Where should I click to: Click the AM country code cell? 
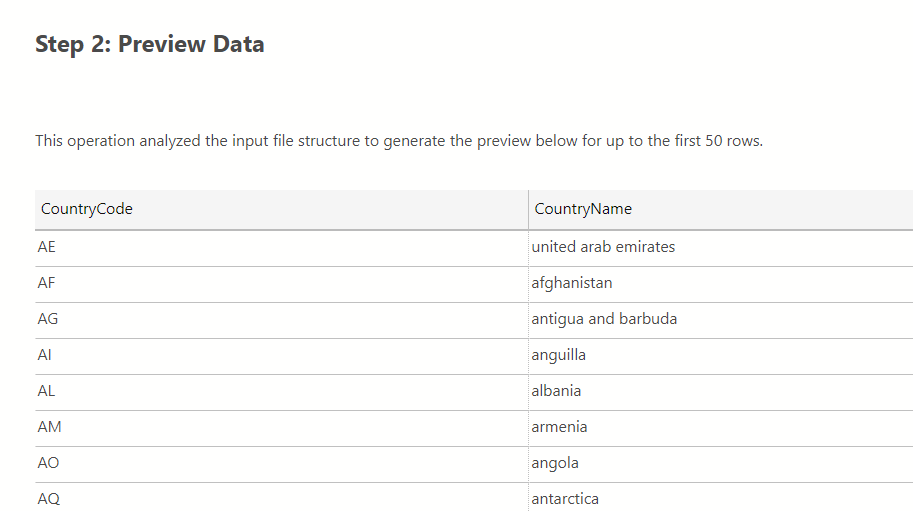[x=49, y=427]
